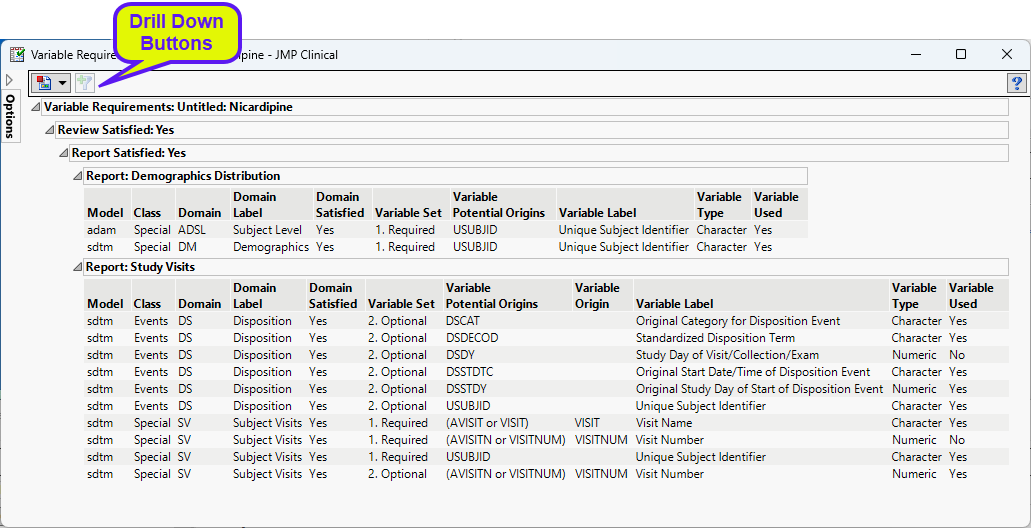
Task: Open the Help question mark icon
Action: click(1016, 83)
